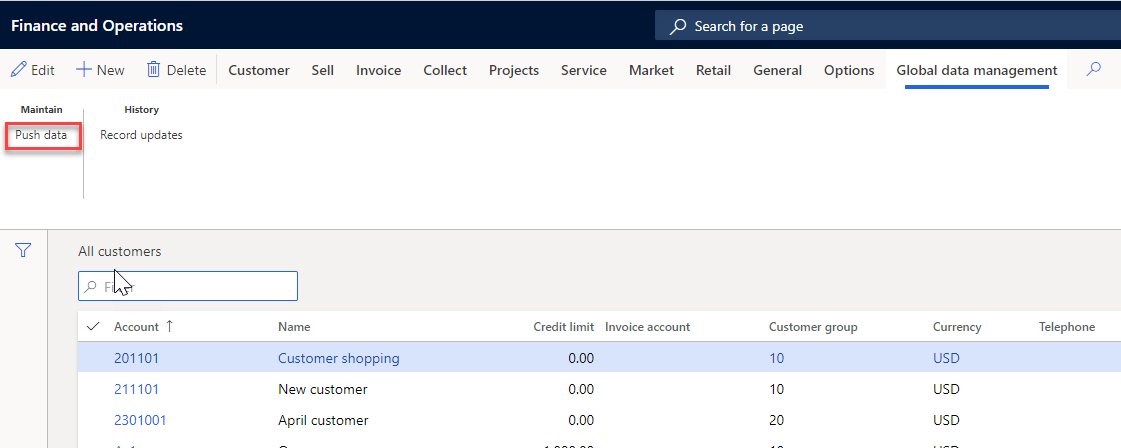1121x448 pixels.
Task: Click the New plus button
Action: (100, 70)
